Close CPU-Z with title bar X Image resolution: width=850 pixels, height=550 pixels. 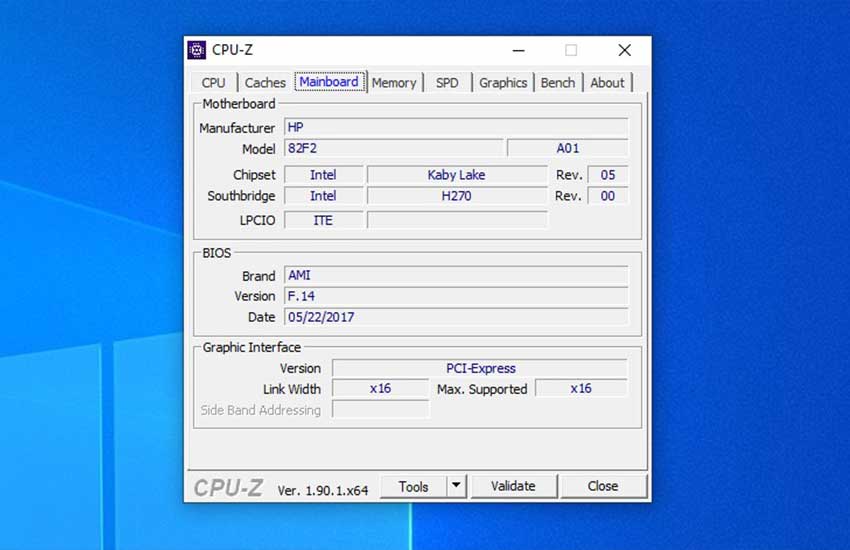coord(624,50)
